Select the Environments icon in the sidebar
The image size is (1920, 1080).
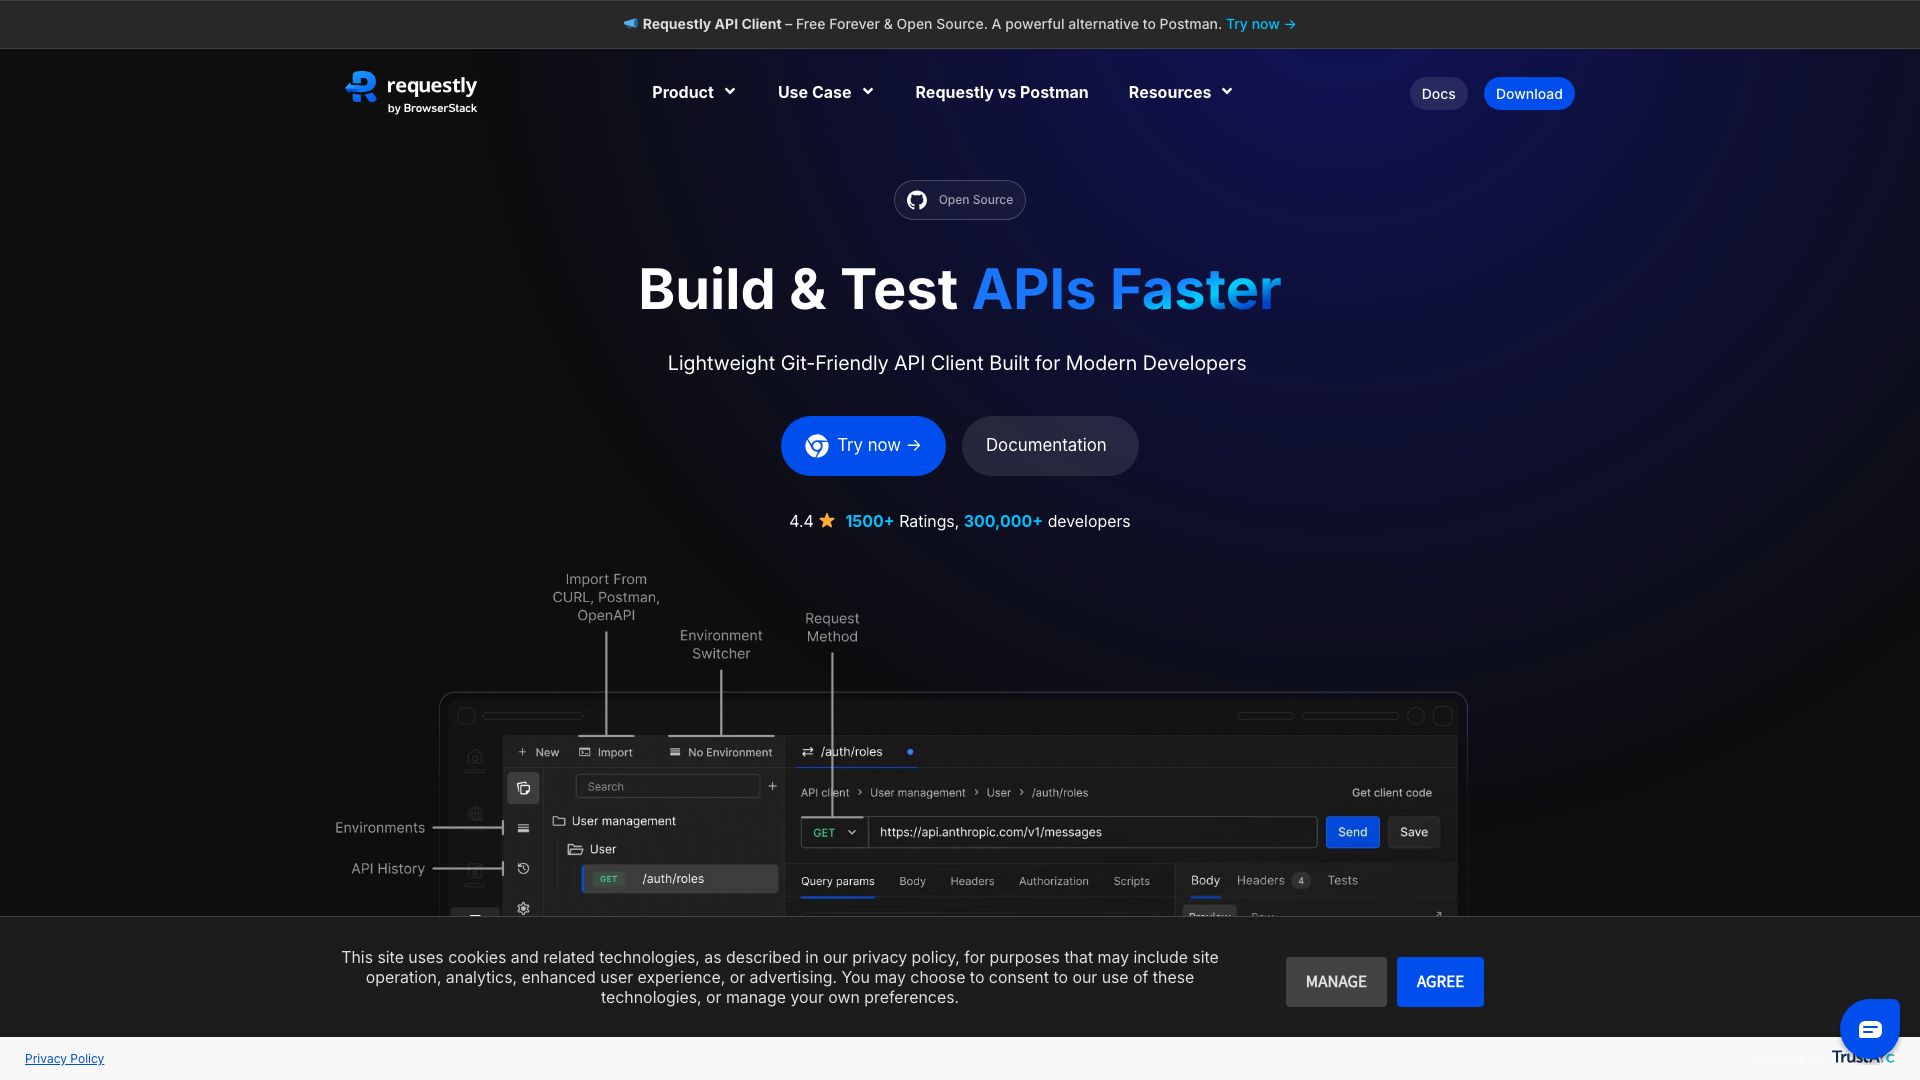click(523, 827)
